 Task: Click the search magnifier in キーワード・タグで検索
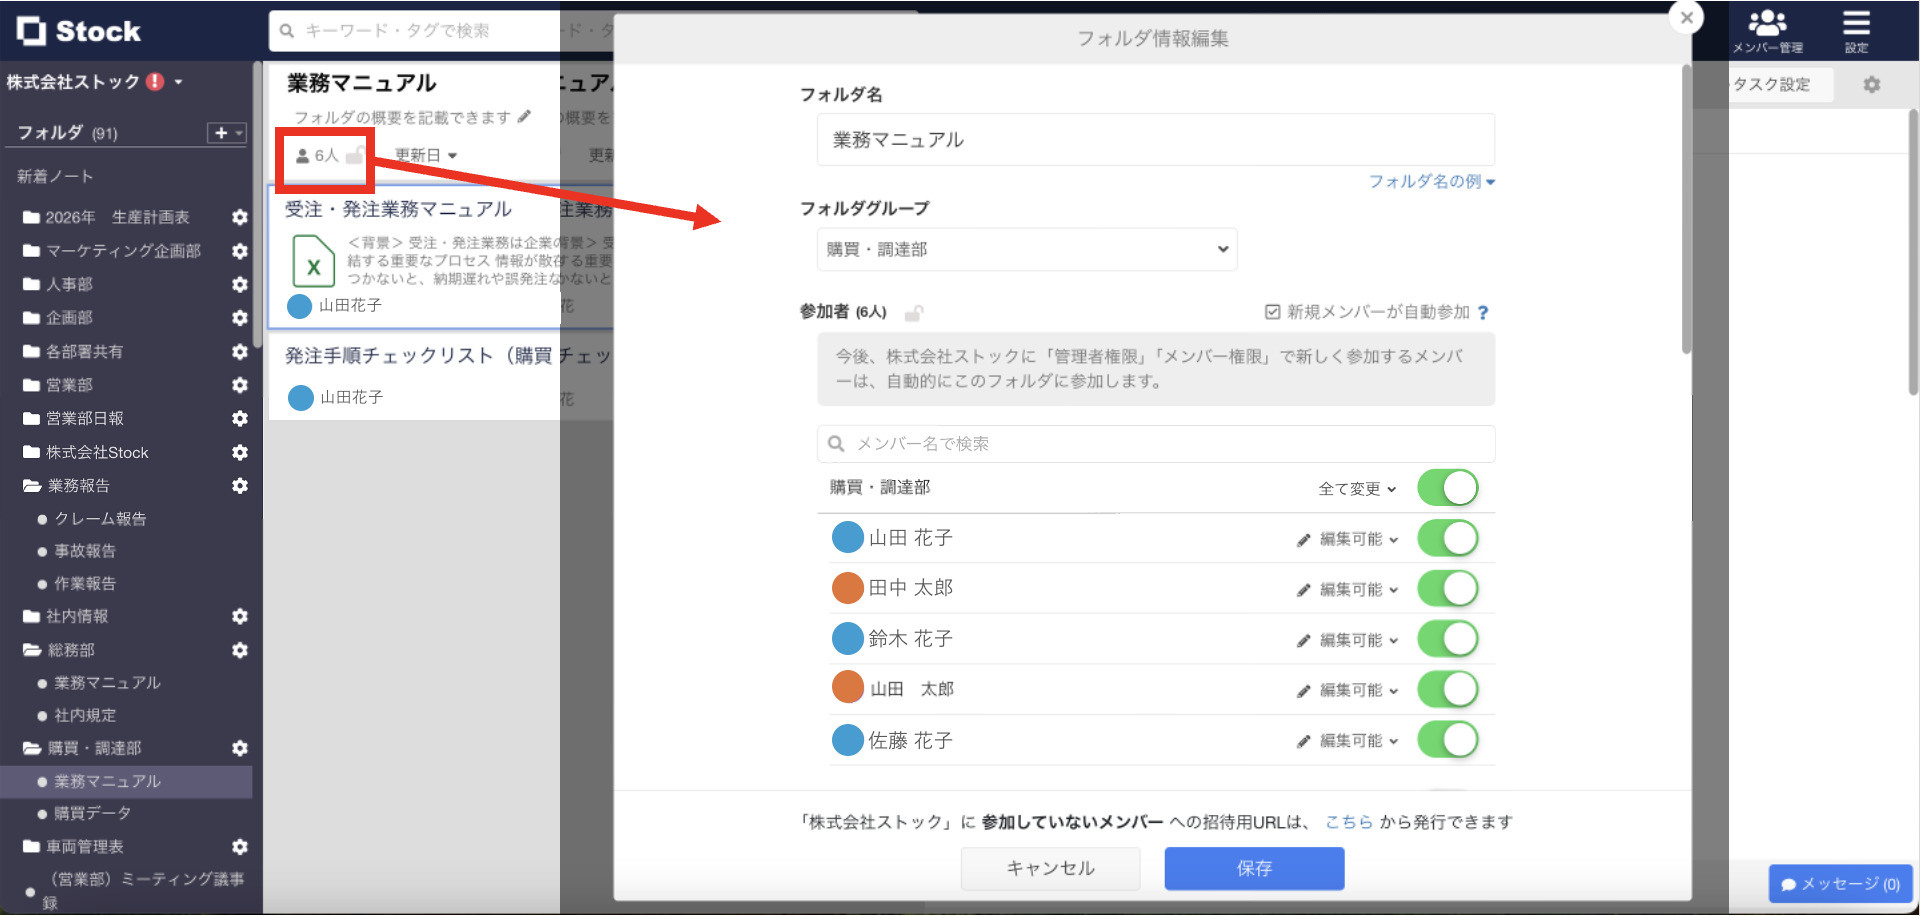[x=285, y=30]
